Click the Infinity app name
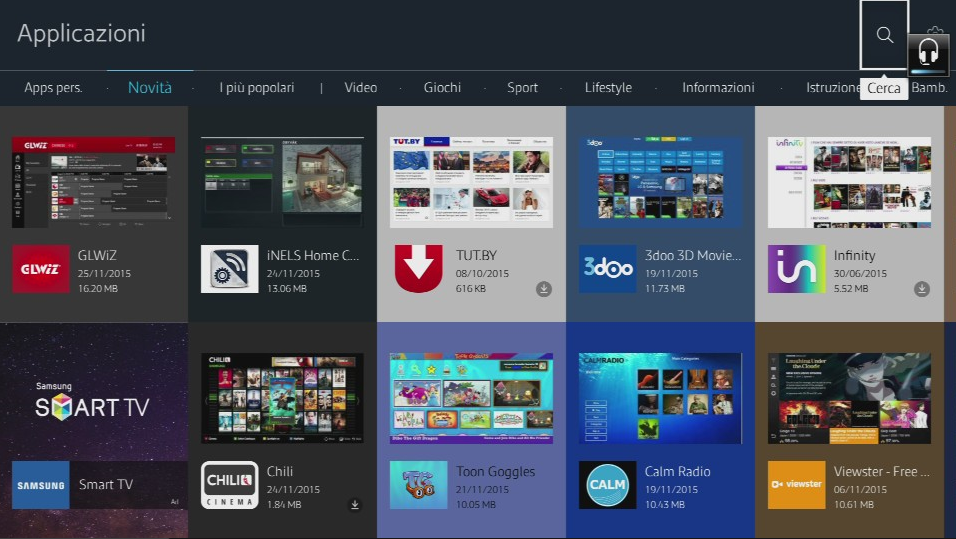The image size is (956, 539). click(x=854, y=255)
